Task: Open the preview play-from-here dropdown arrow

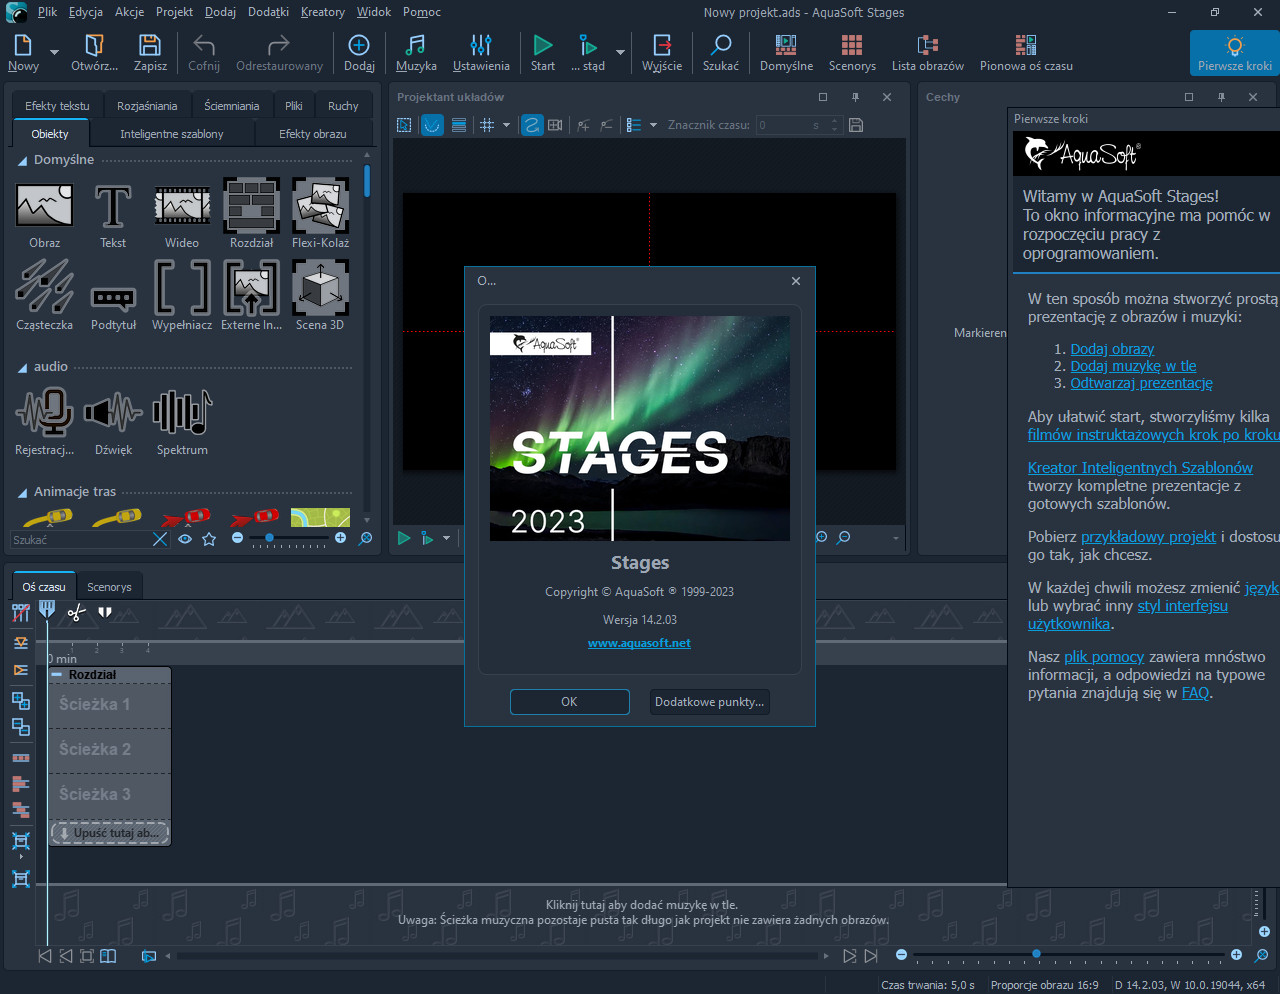Action: [x=446, y=538]
